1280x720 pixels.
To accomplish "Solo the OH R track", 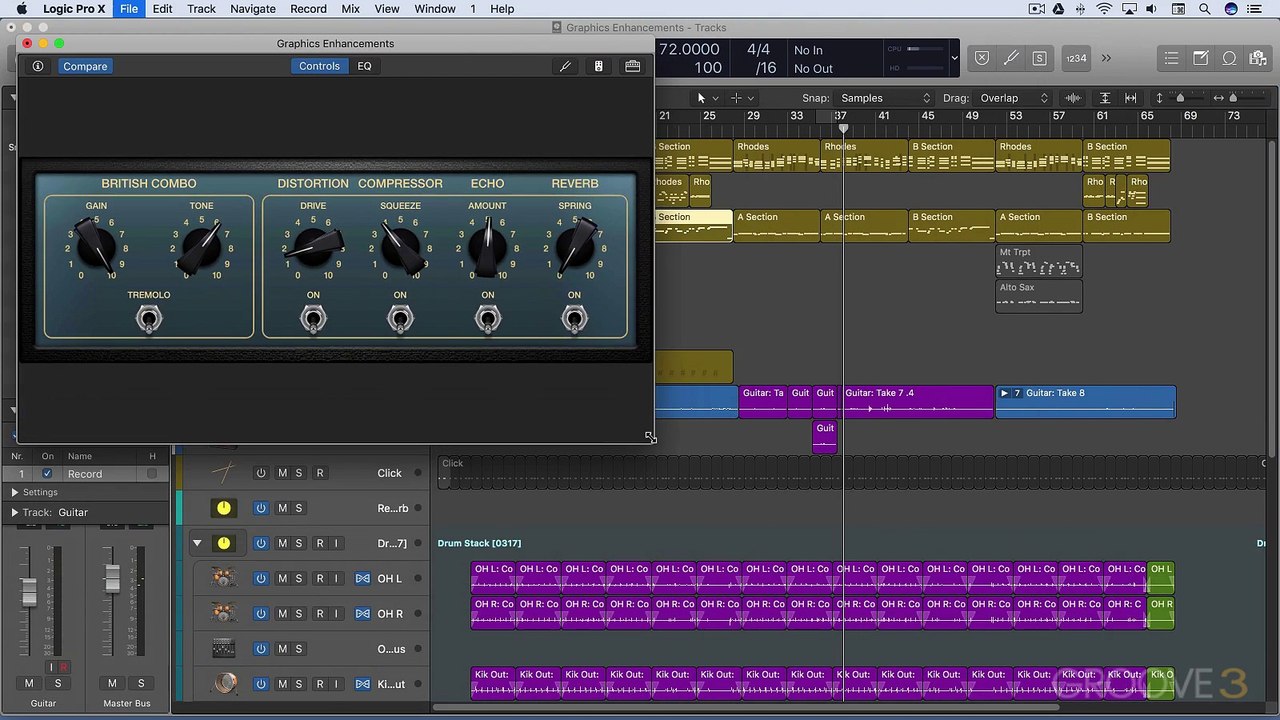I will (298, 613).
